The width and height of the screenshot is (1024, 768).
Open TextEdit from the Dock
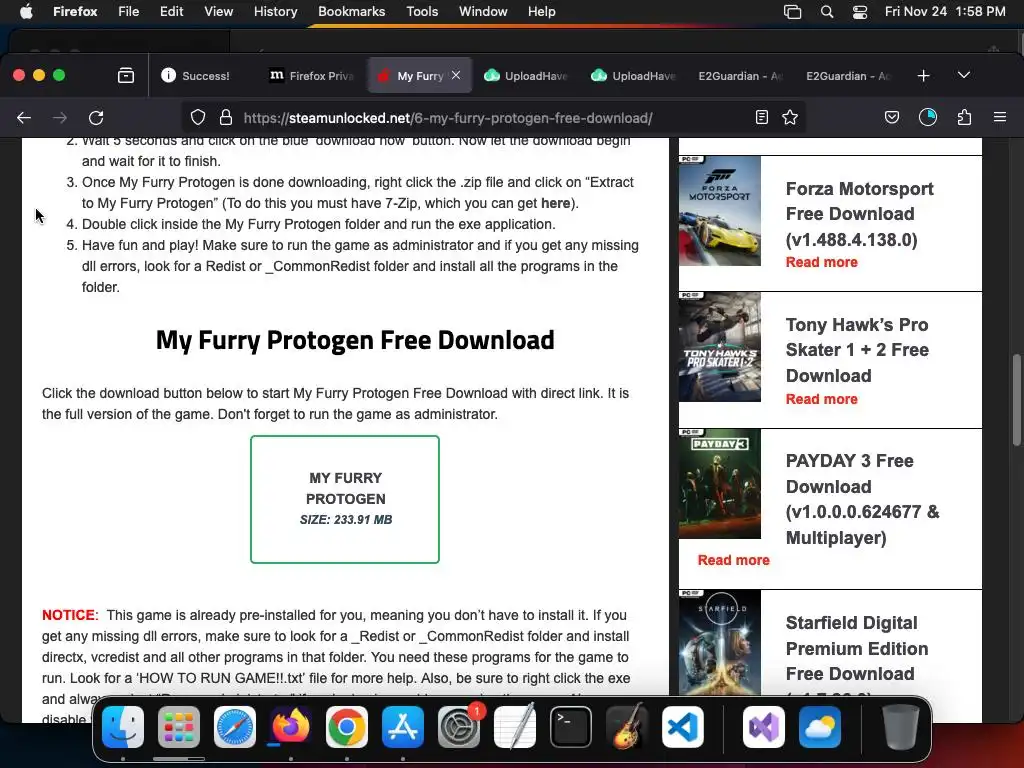click(515, 727)
